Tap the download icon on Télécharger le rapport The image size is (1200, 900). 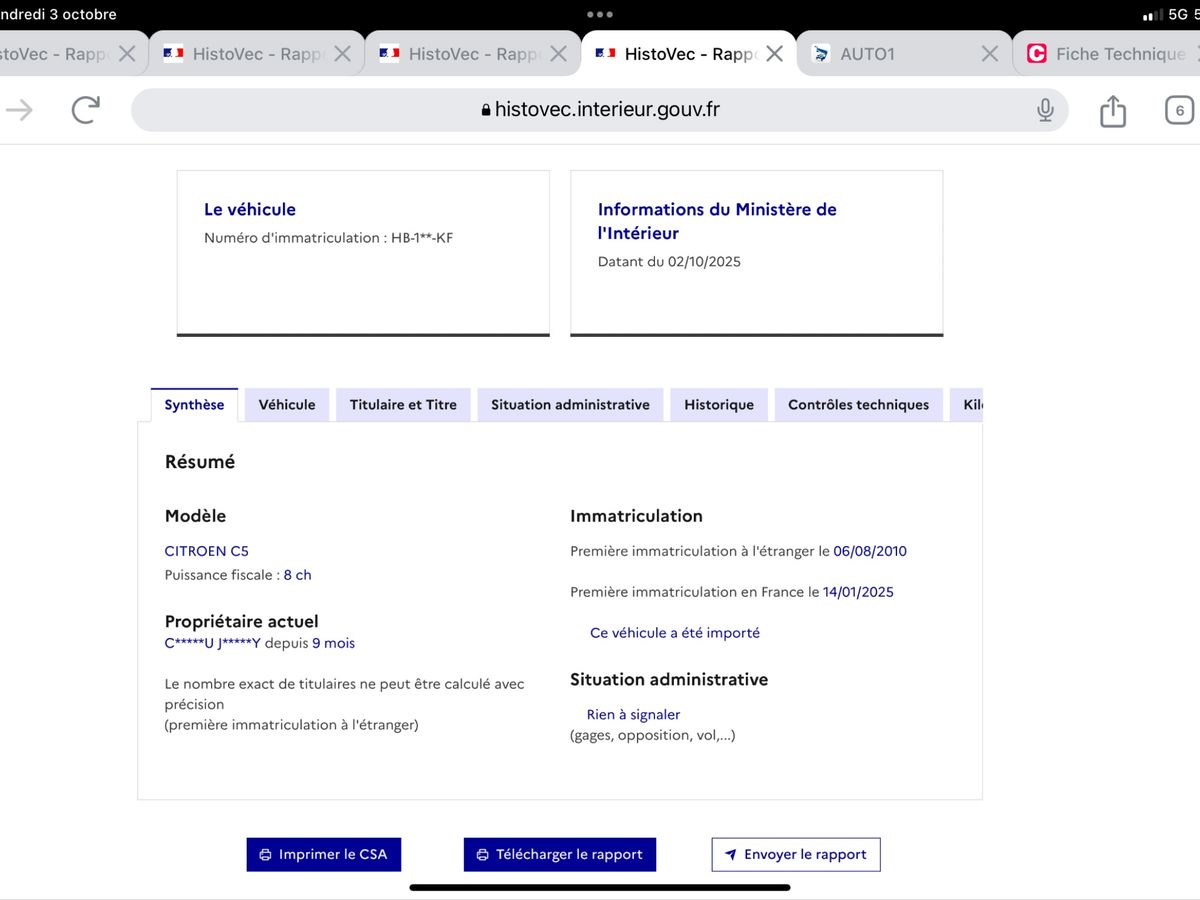pyautogui.click(x=483, y=854)
